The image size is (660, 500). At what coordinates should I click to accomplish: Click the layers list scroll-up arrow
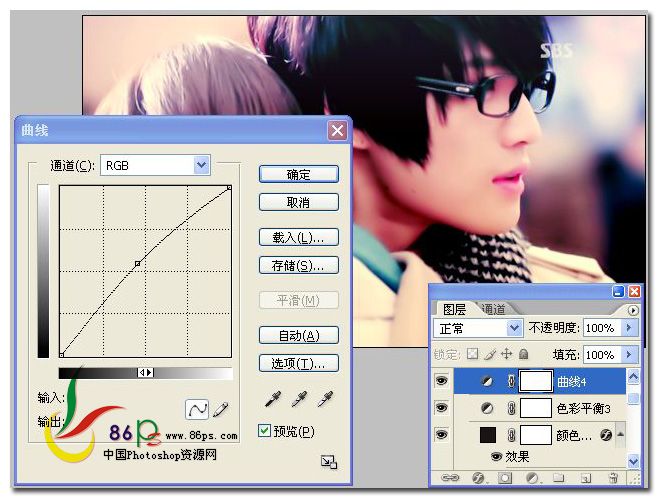coord(633,376)
